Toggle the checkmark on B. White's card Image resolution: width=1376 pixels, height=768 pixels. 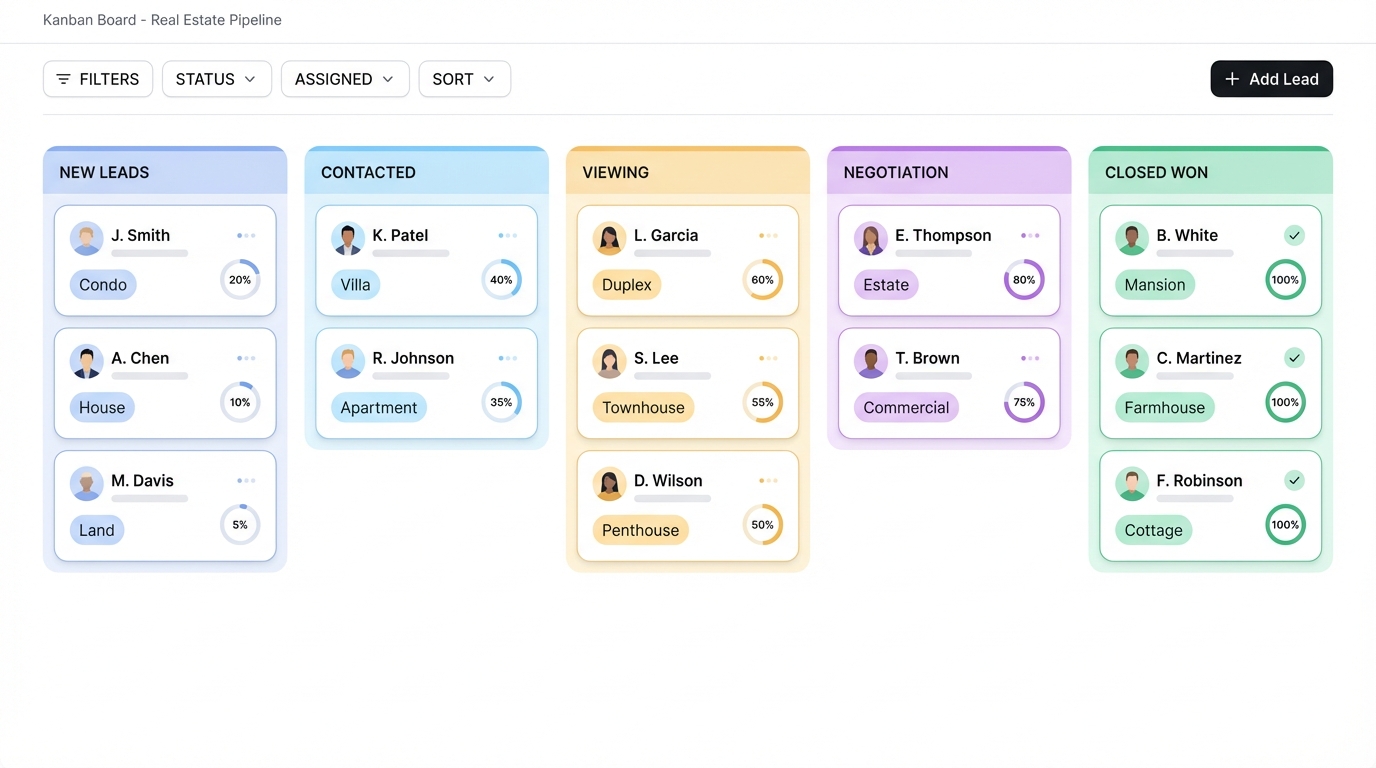click(x=1293, y=235)
